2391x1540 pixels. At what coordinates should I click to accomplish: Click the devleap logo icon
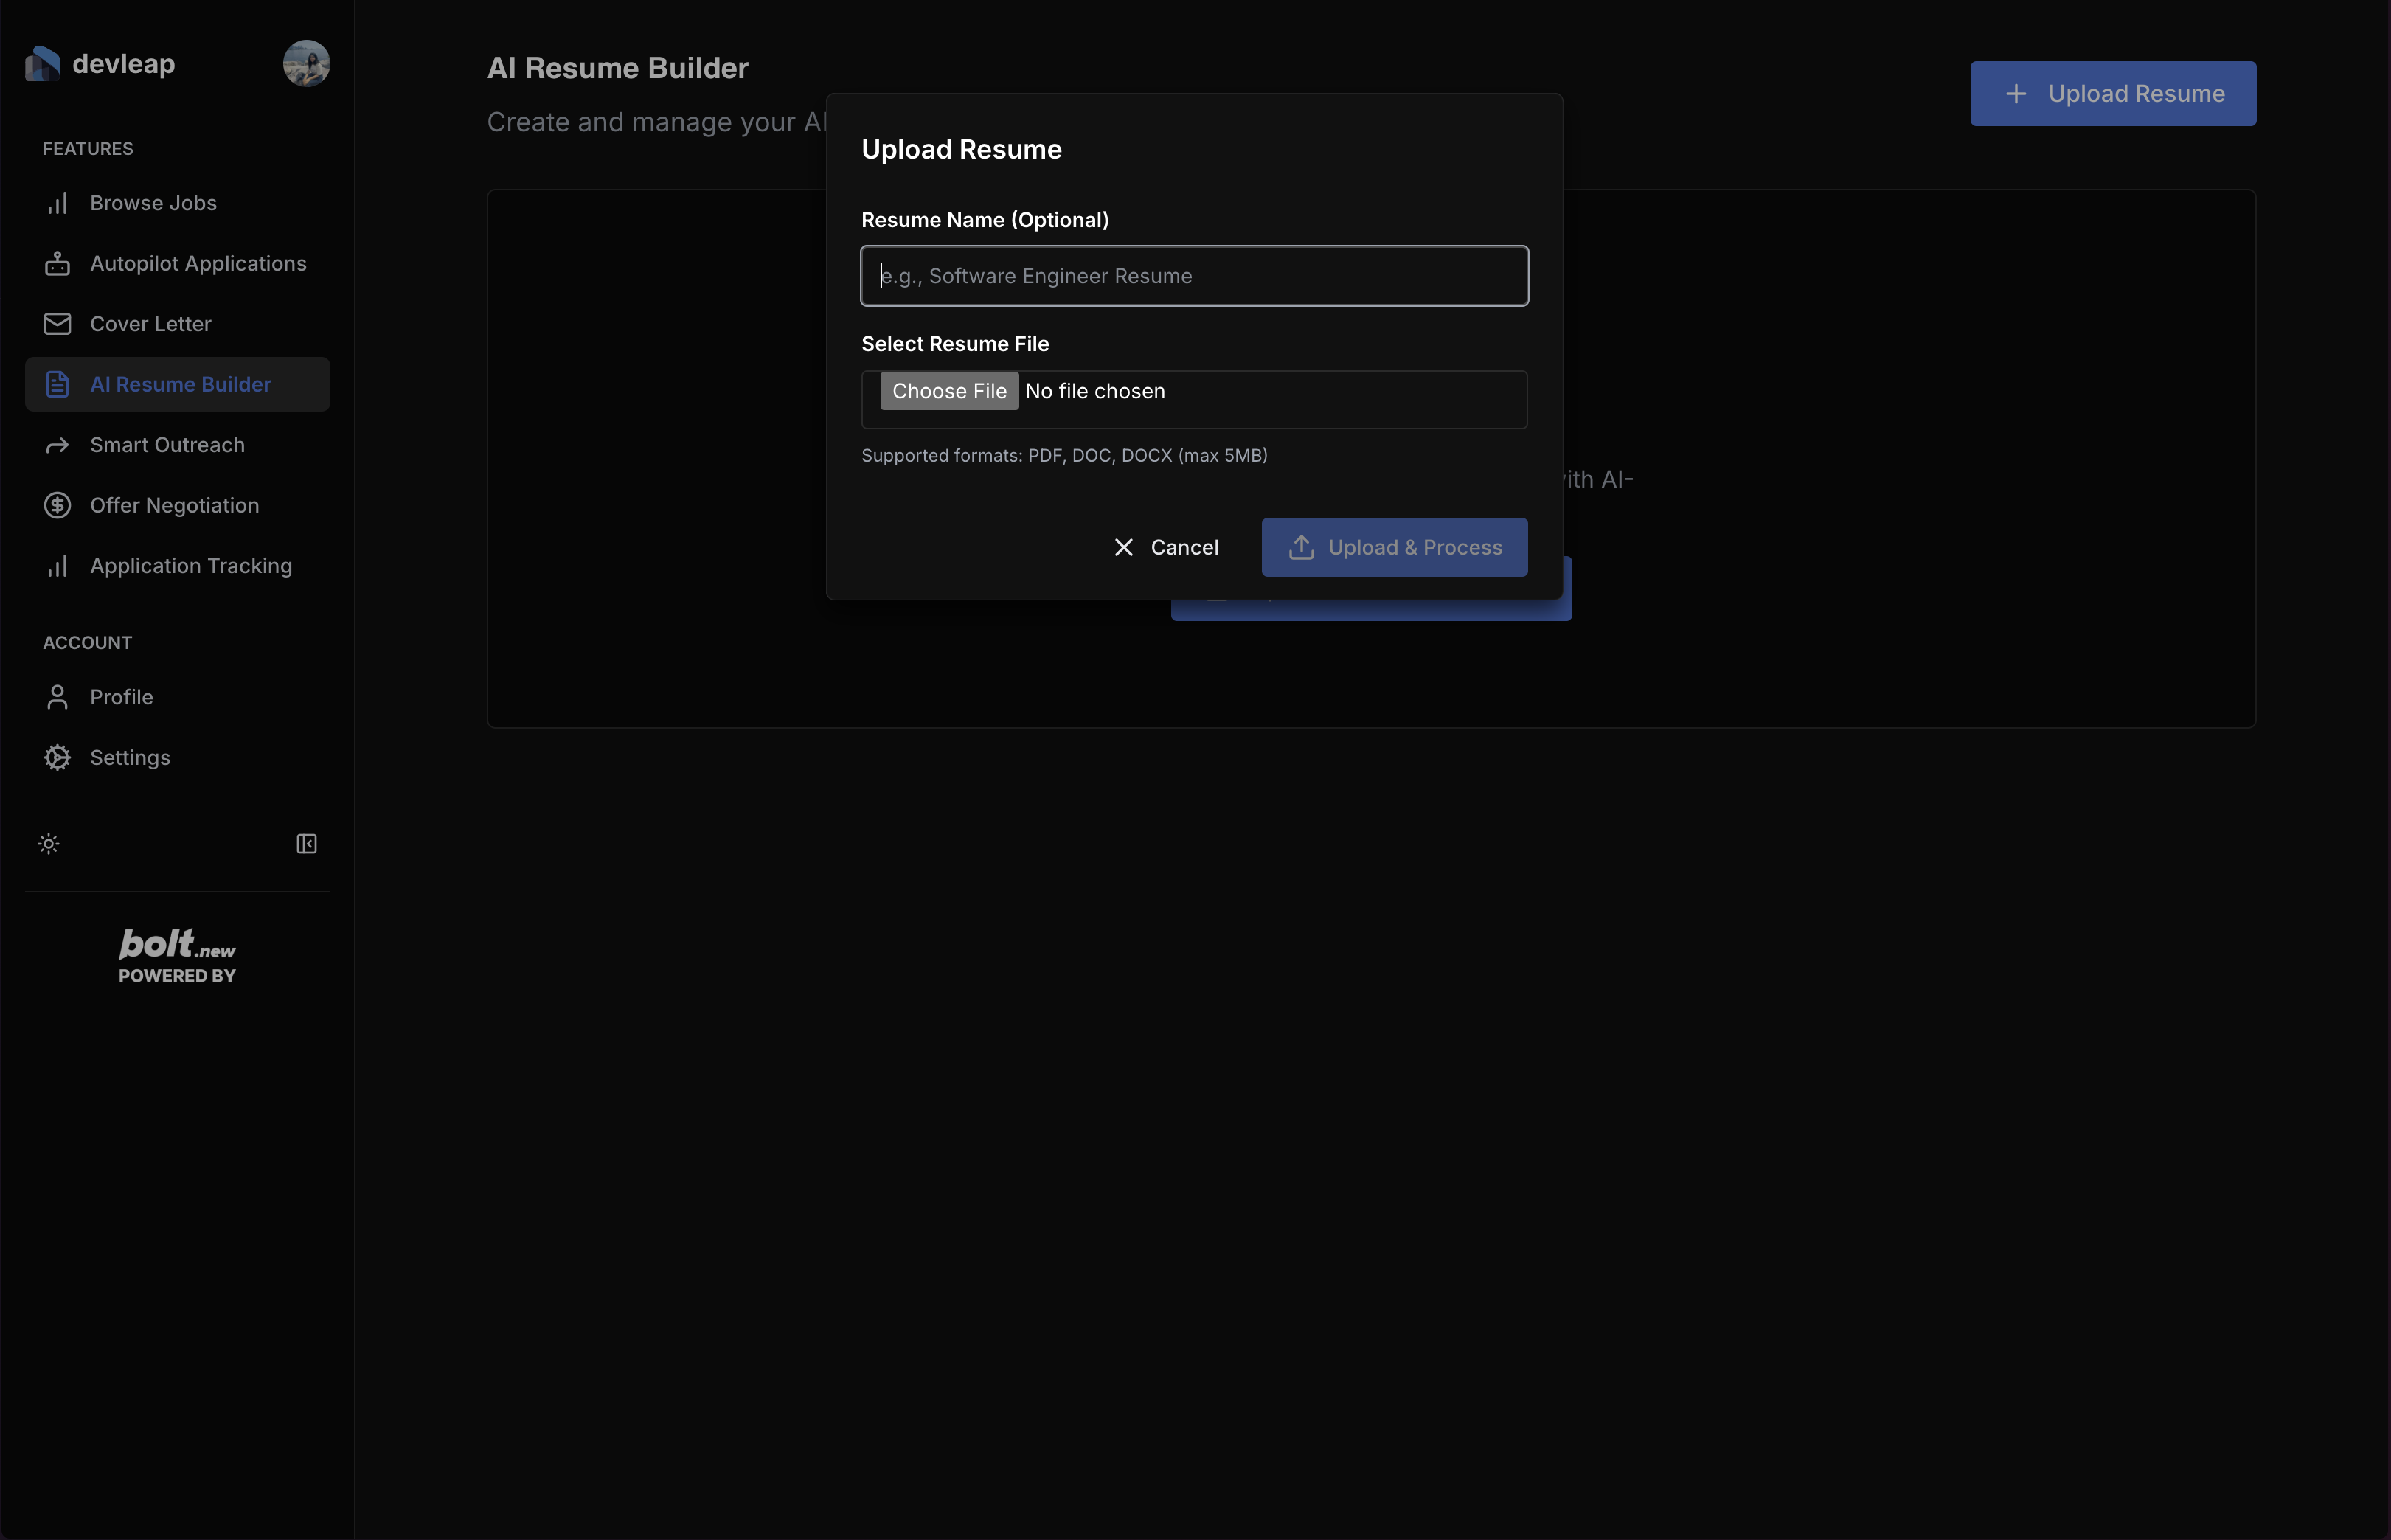(x=43, y=64)
